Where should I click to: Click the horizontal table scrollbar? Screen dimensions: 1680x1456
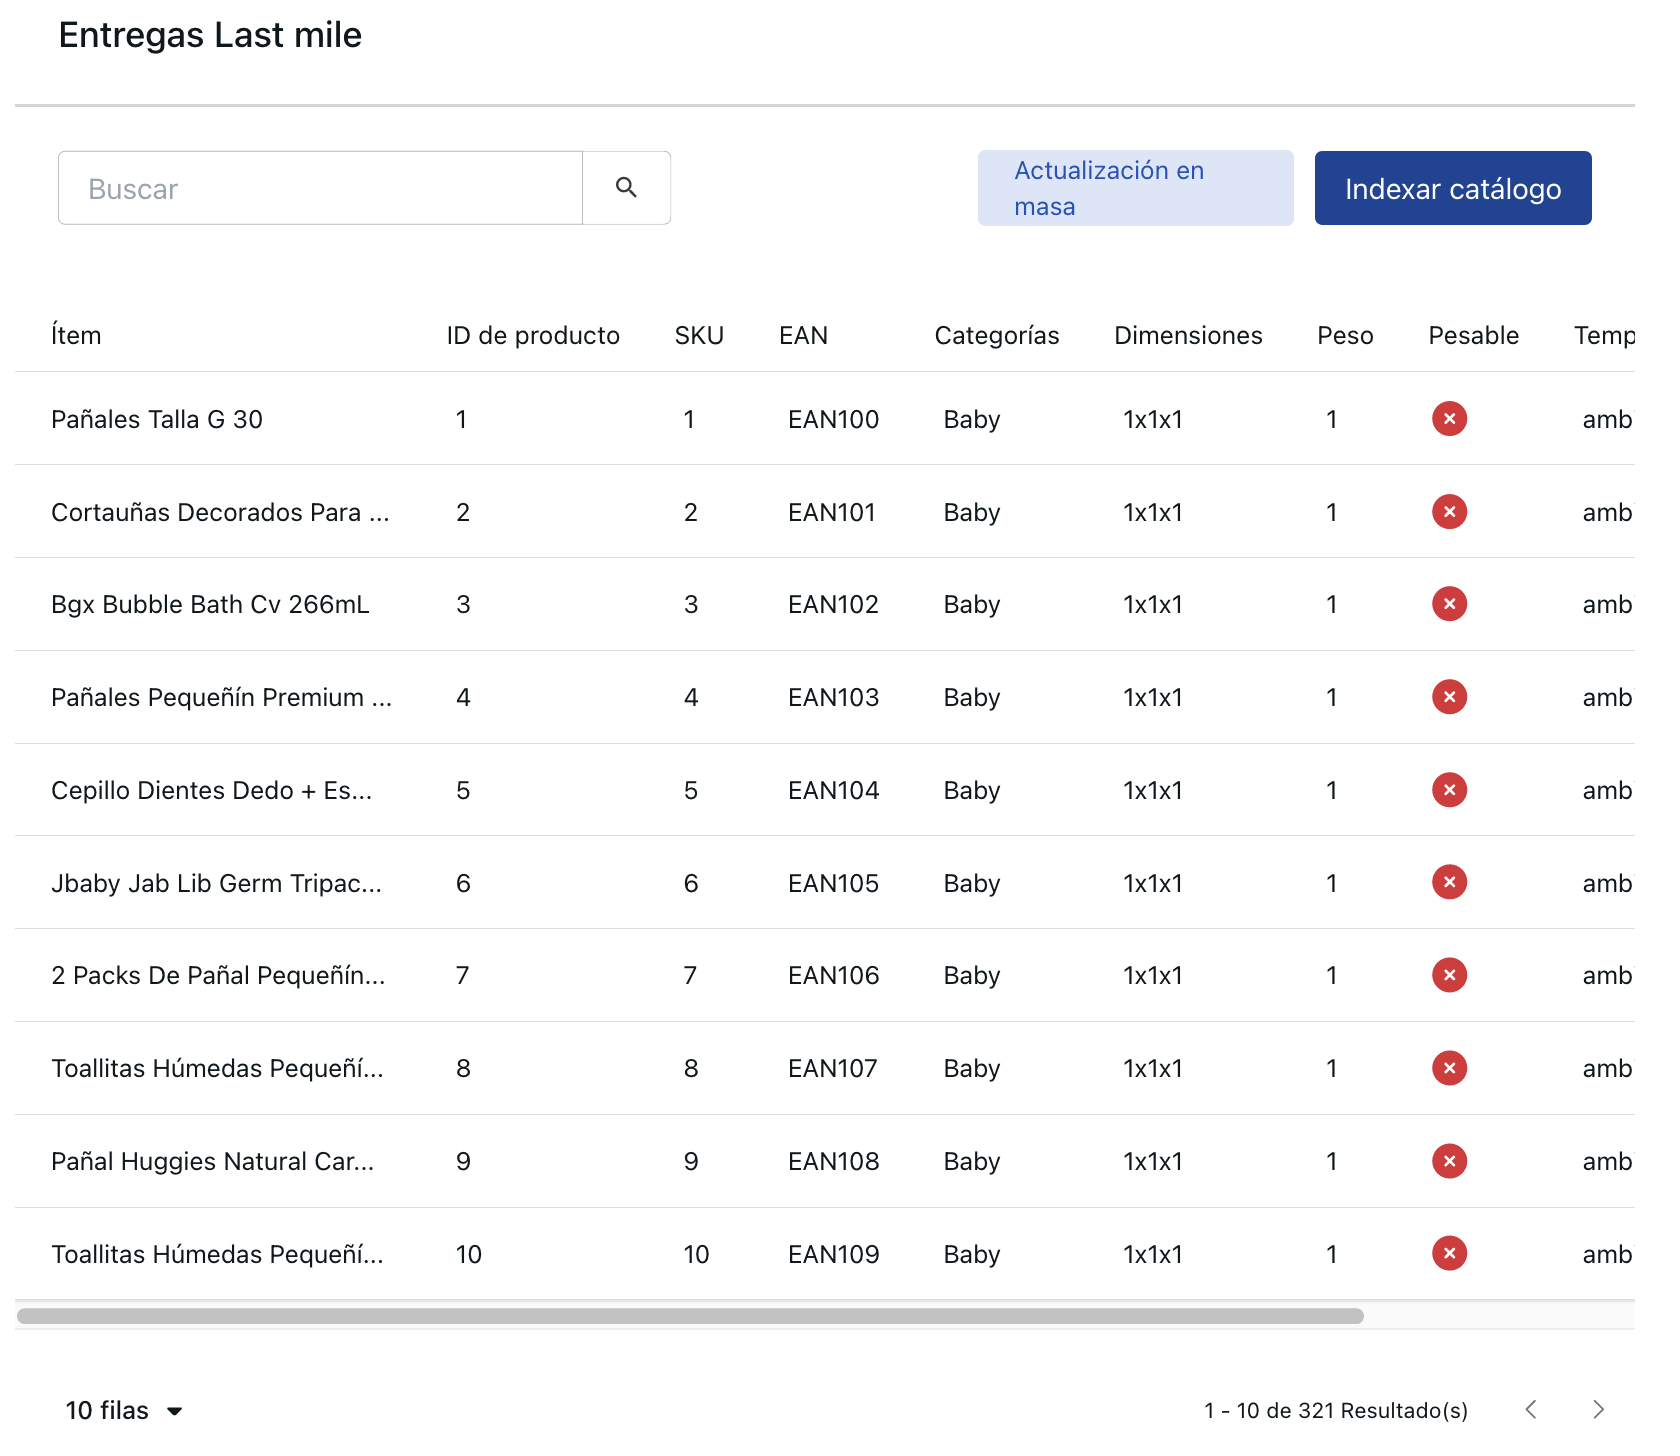690,1316
